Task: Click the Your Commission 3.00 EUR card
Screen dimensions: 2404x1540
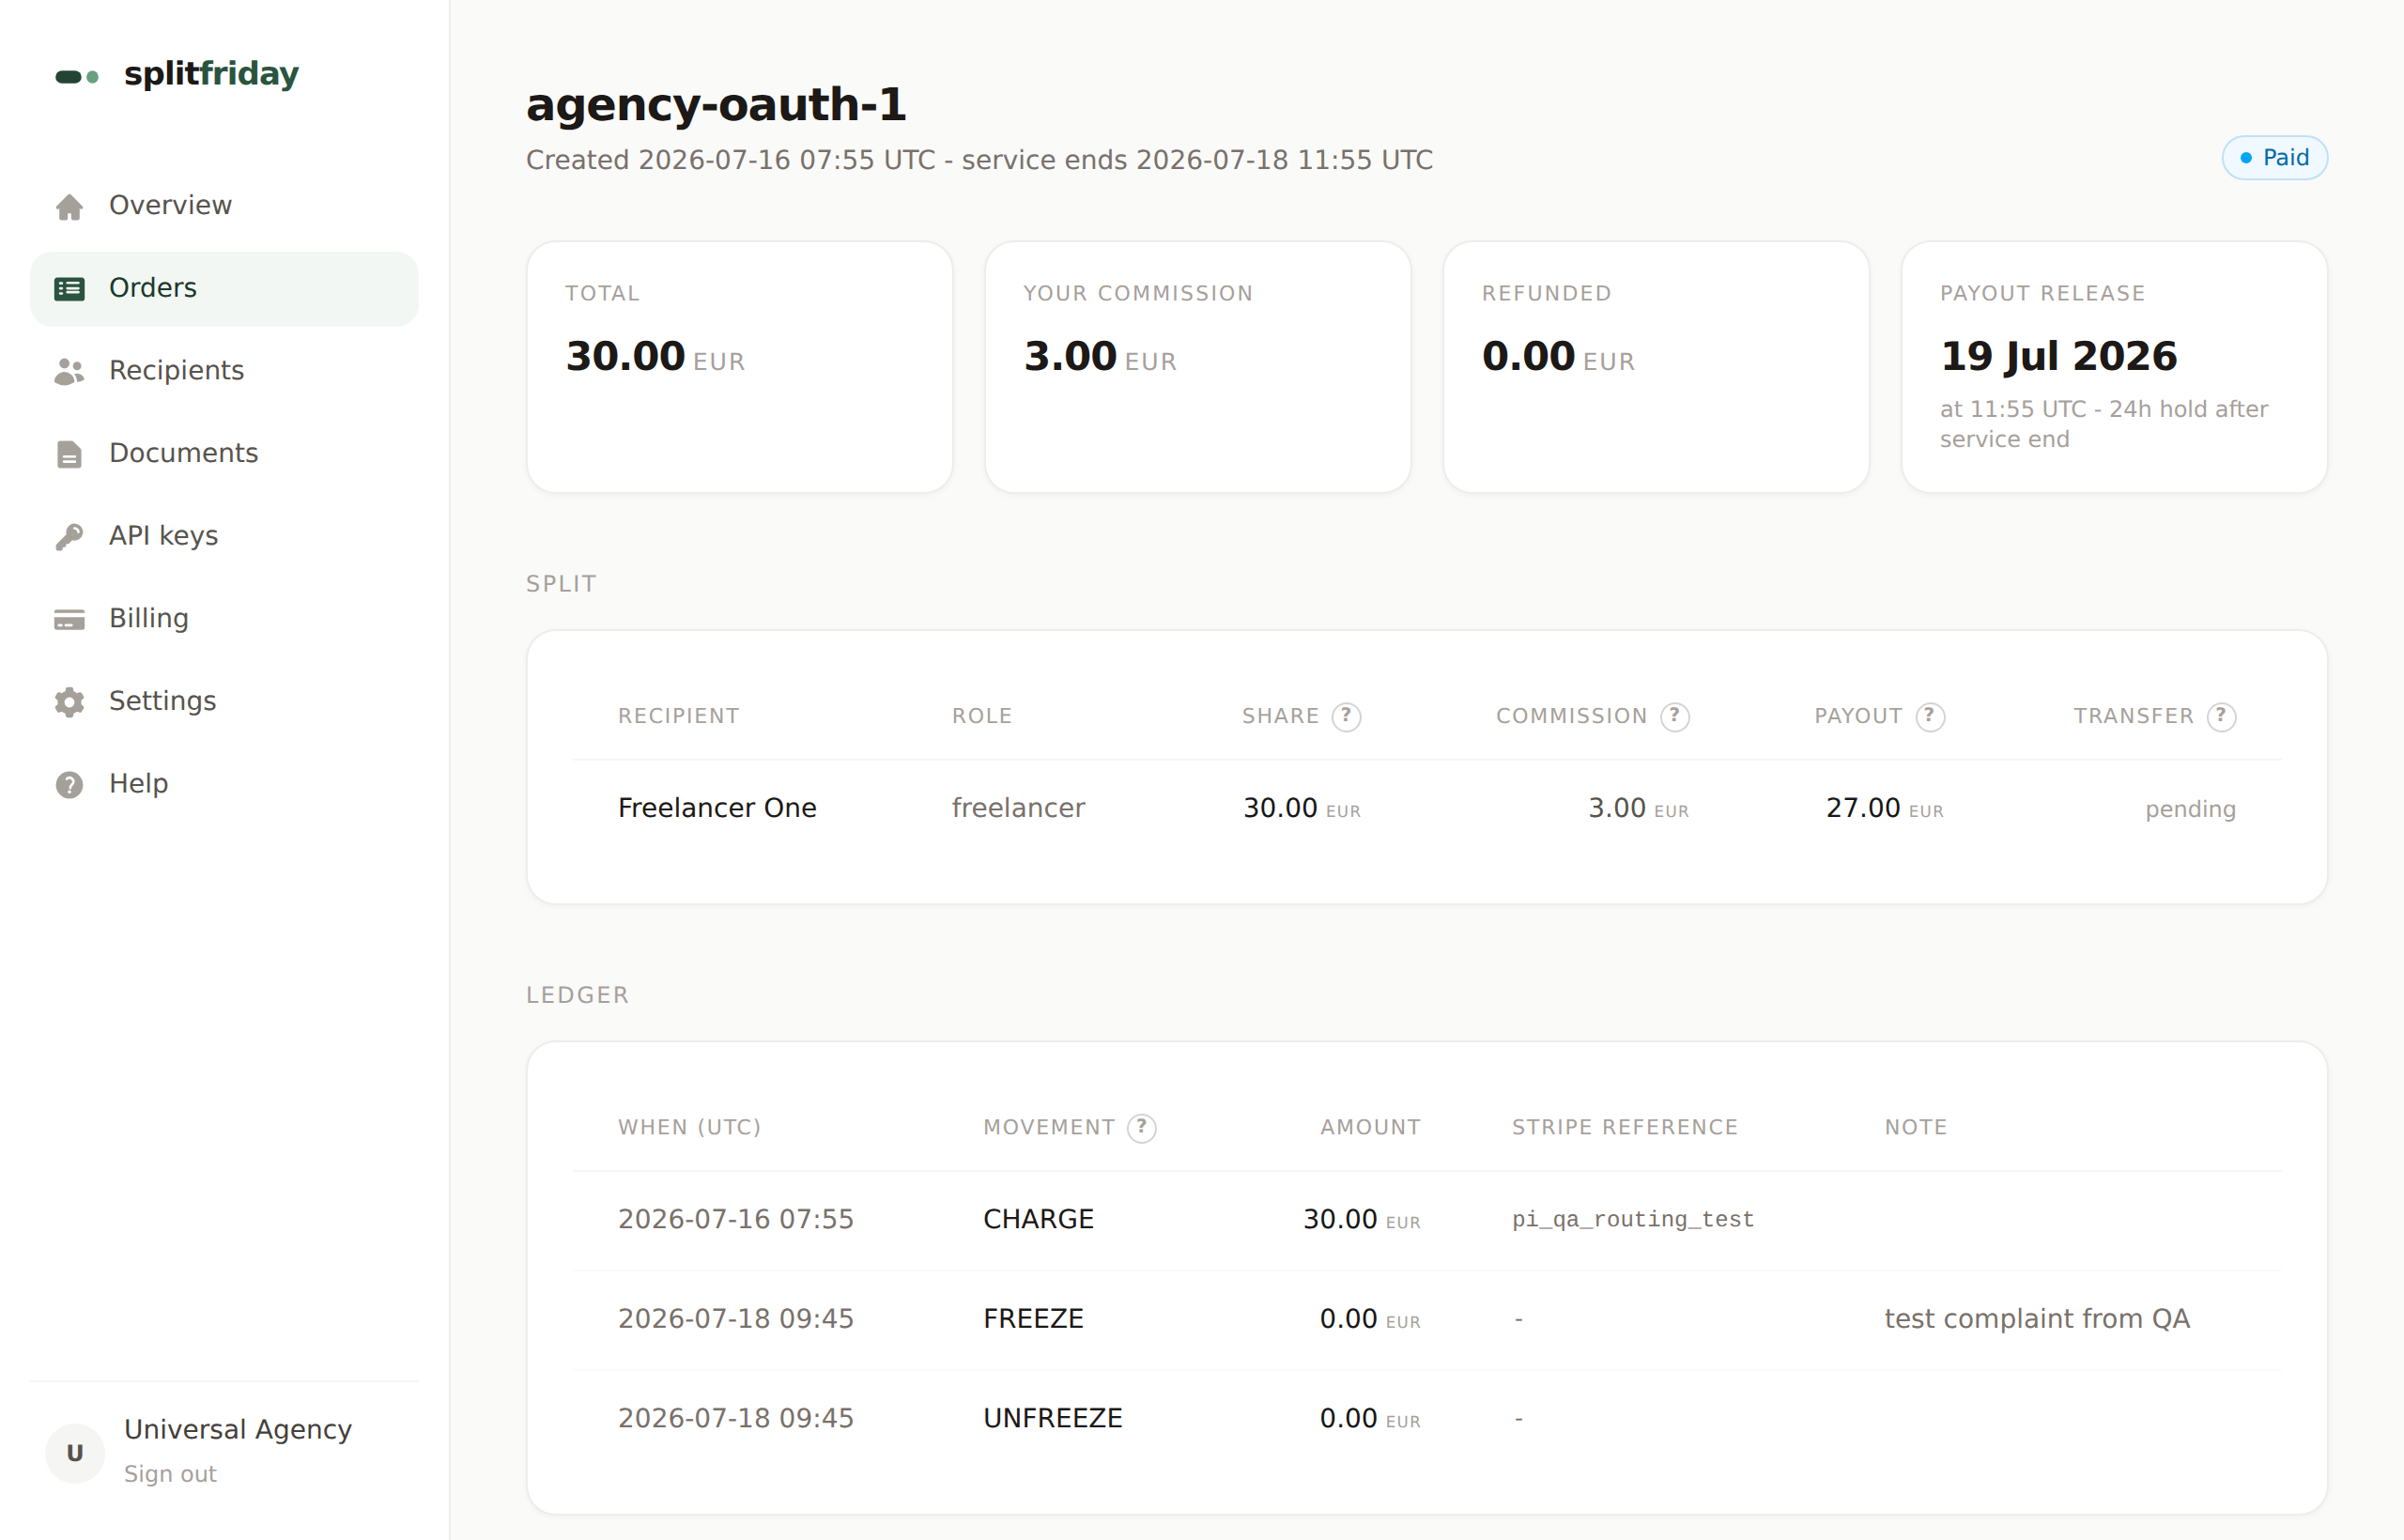Action: [x=1198, y=367]
